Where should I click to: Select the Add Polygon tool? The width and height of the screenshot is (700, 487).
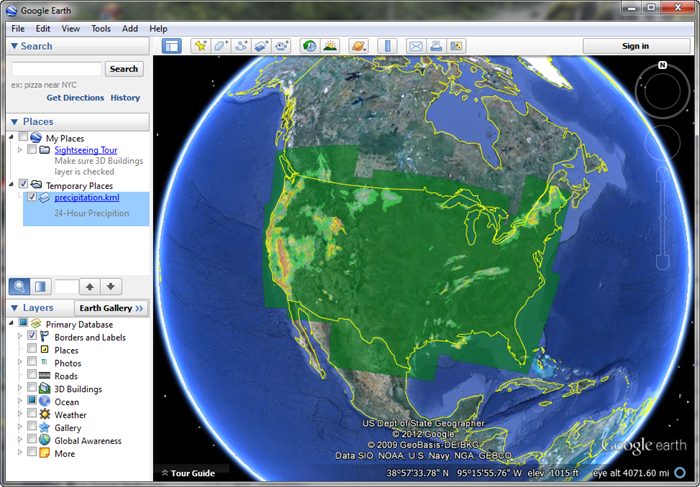(x=220, y=46)
